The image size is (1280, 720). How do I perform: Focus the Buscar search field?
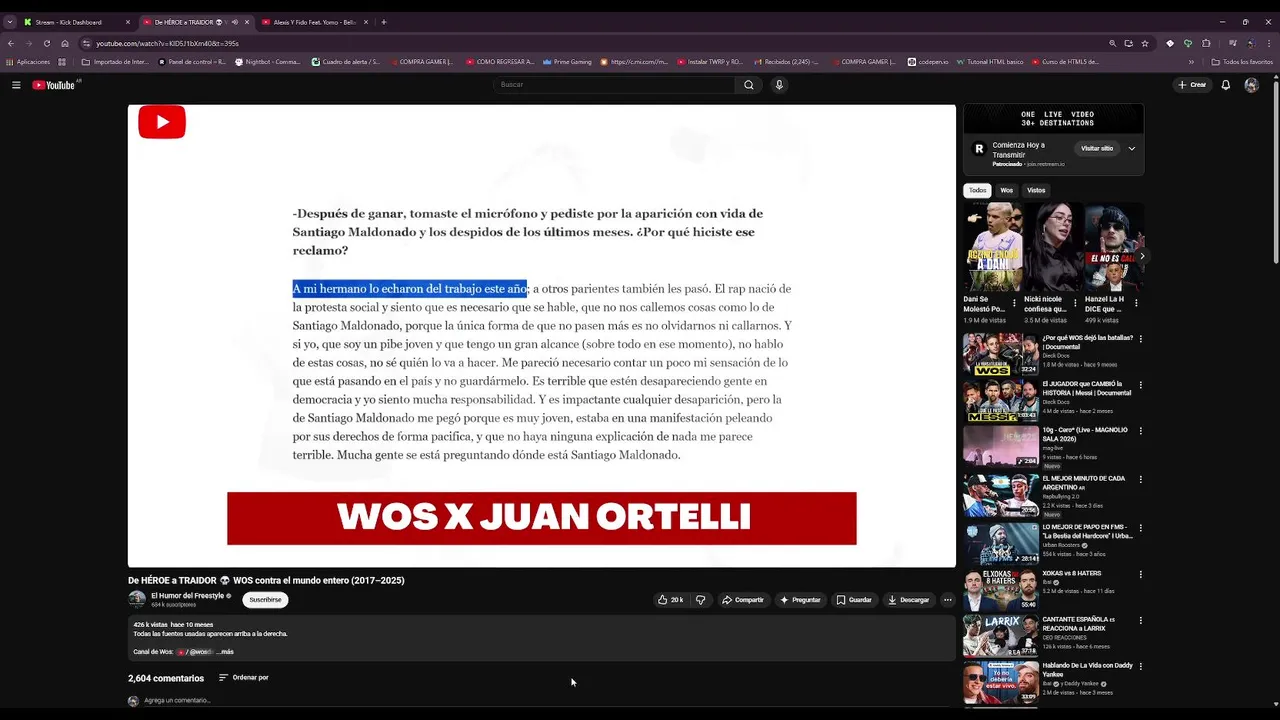point(615,85)
